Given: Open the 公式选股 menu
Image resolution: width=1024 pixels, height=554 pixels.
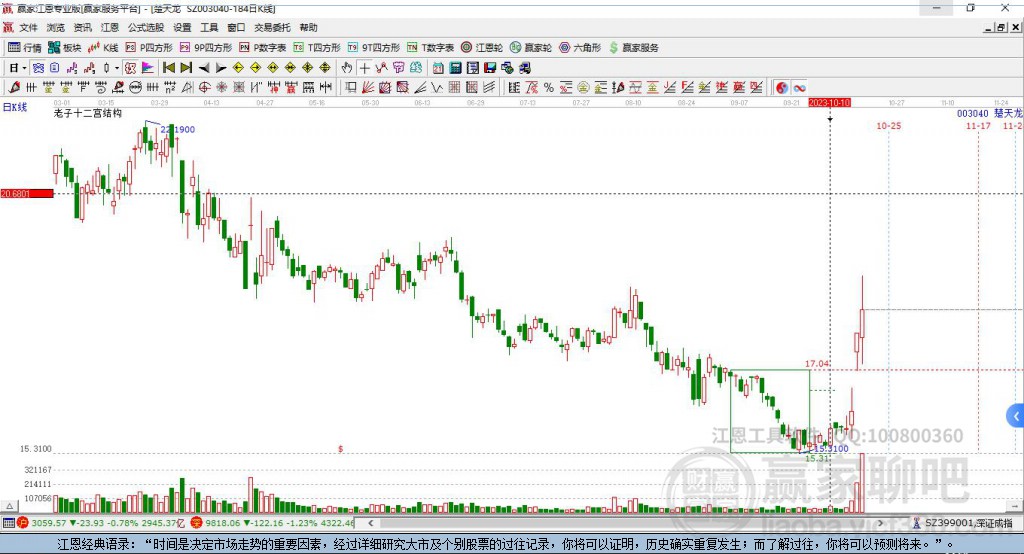Looking at the screenshot, I should [146, 27].
